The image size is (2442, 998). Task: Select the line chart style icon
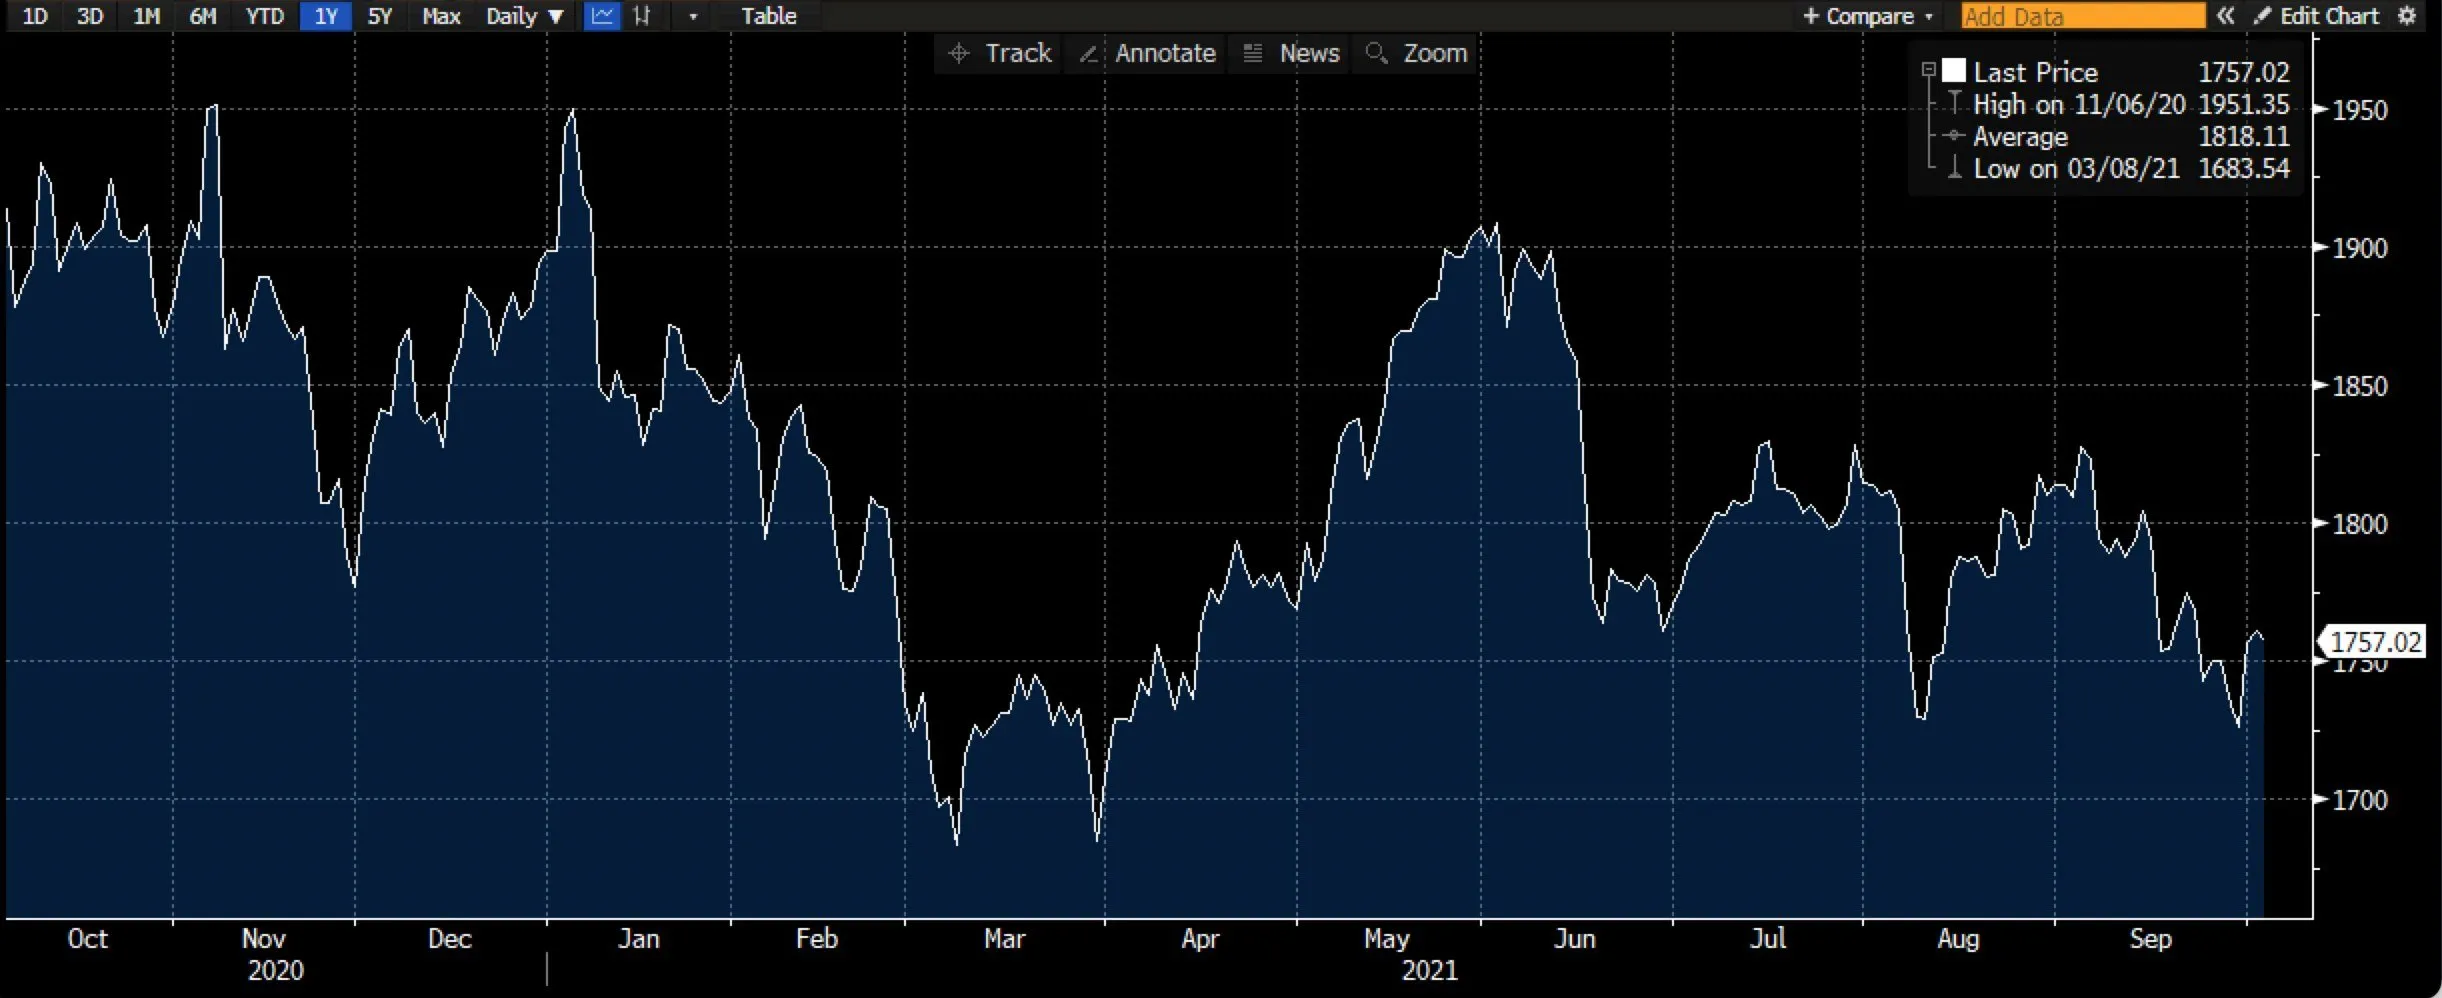click(x=603, y=15)
